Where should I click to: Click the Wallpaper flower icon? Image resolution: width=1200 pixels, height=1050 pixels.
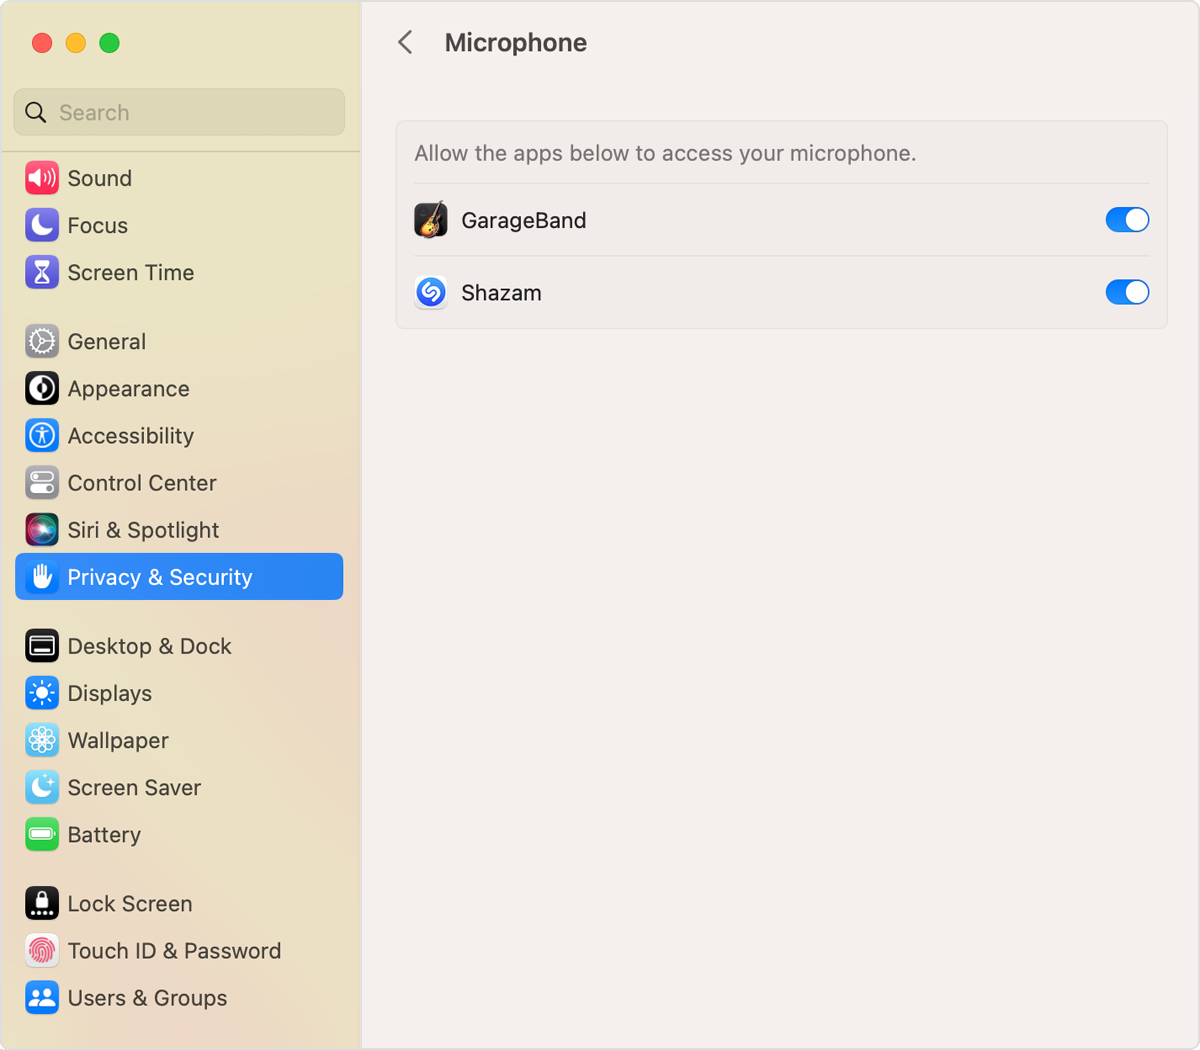tap(42, 740)
